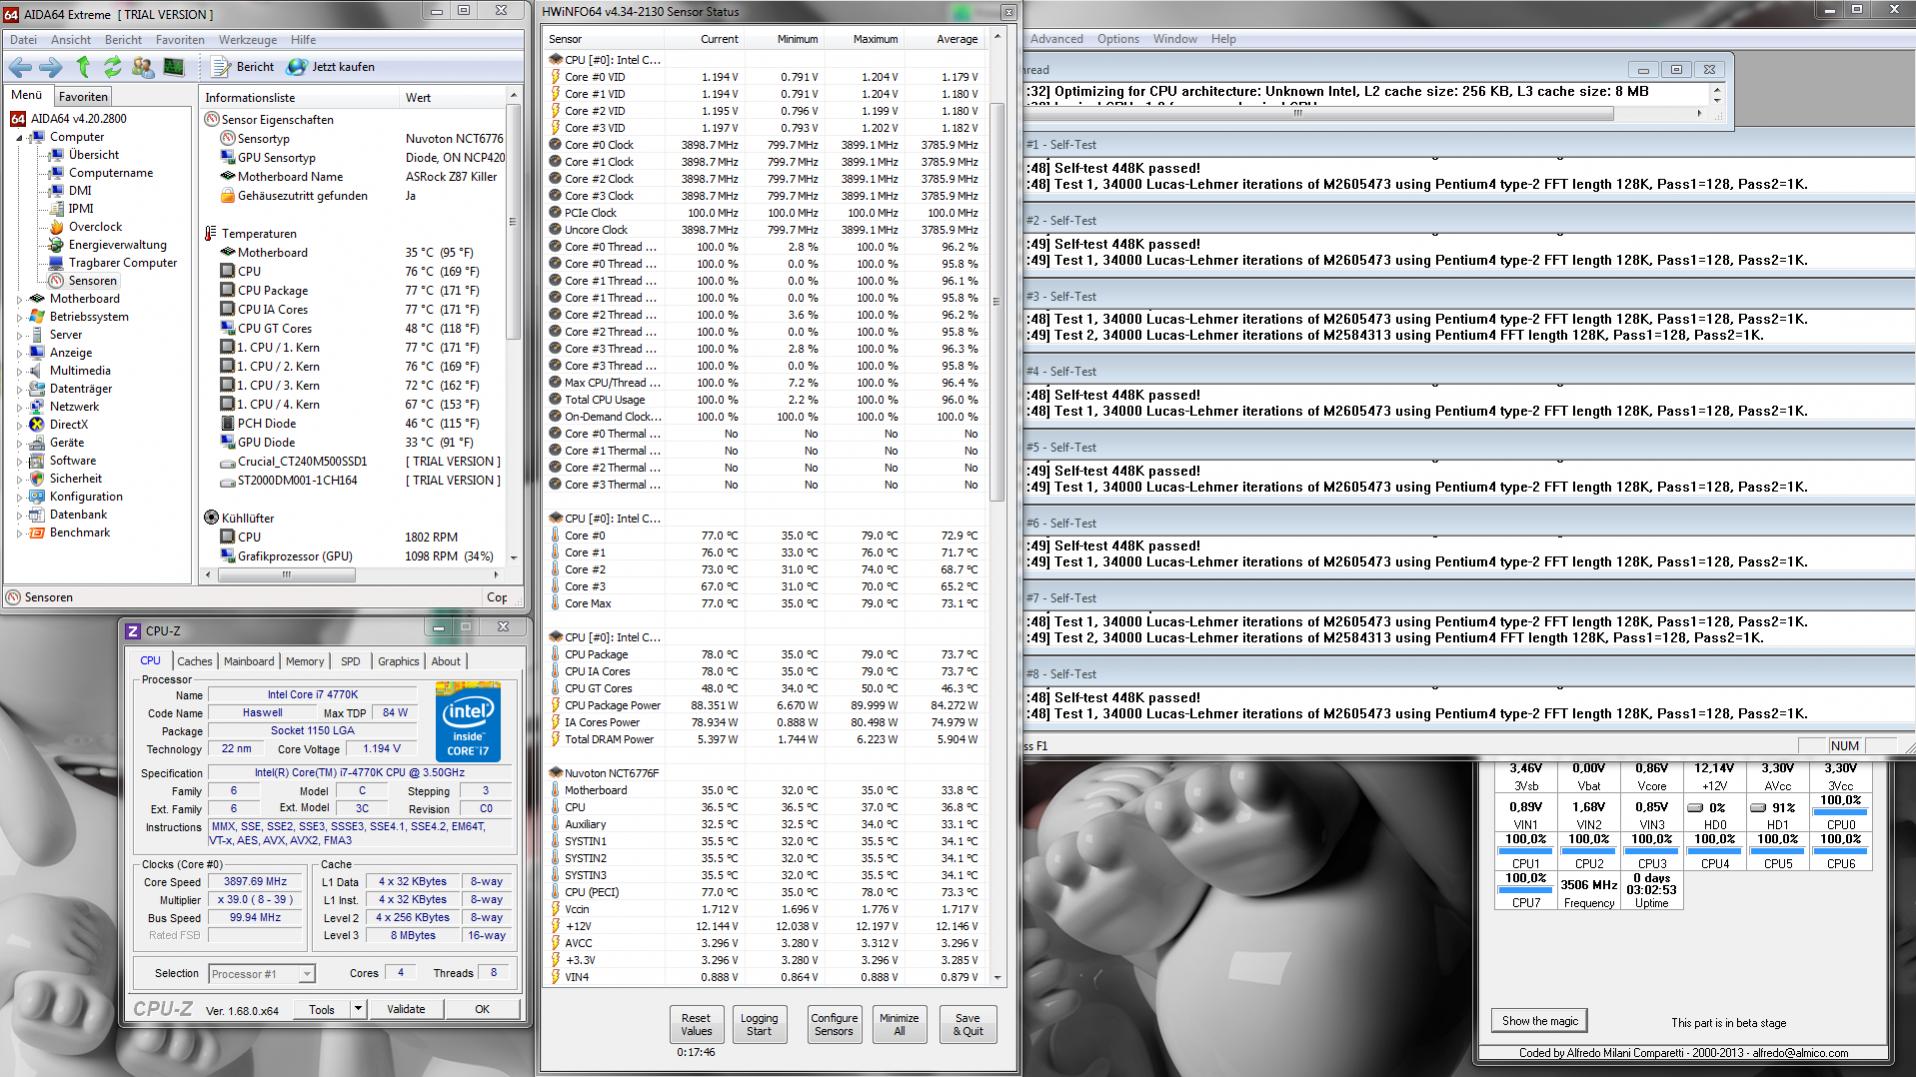Click the AIDA64 refresh icon
Viewport: 1916px width, 1077px height.
113,67
